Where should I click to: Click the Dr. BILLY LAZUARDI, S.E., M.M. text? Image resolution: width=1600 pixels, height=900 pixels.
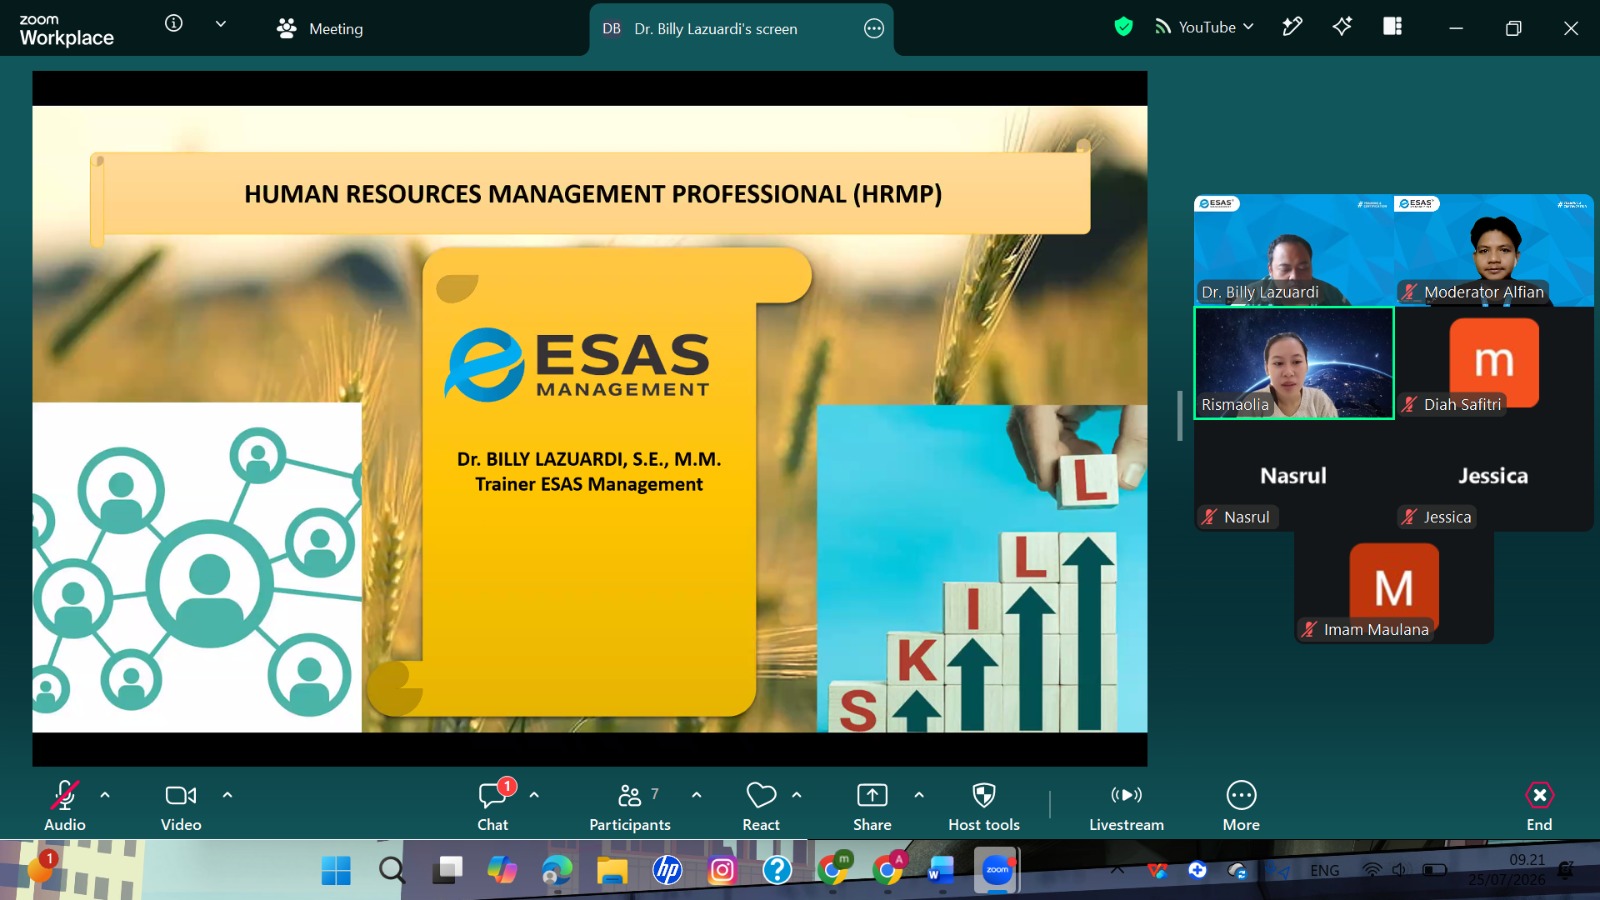pos(589,459)
